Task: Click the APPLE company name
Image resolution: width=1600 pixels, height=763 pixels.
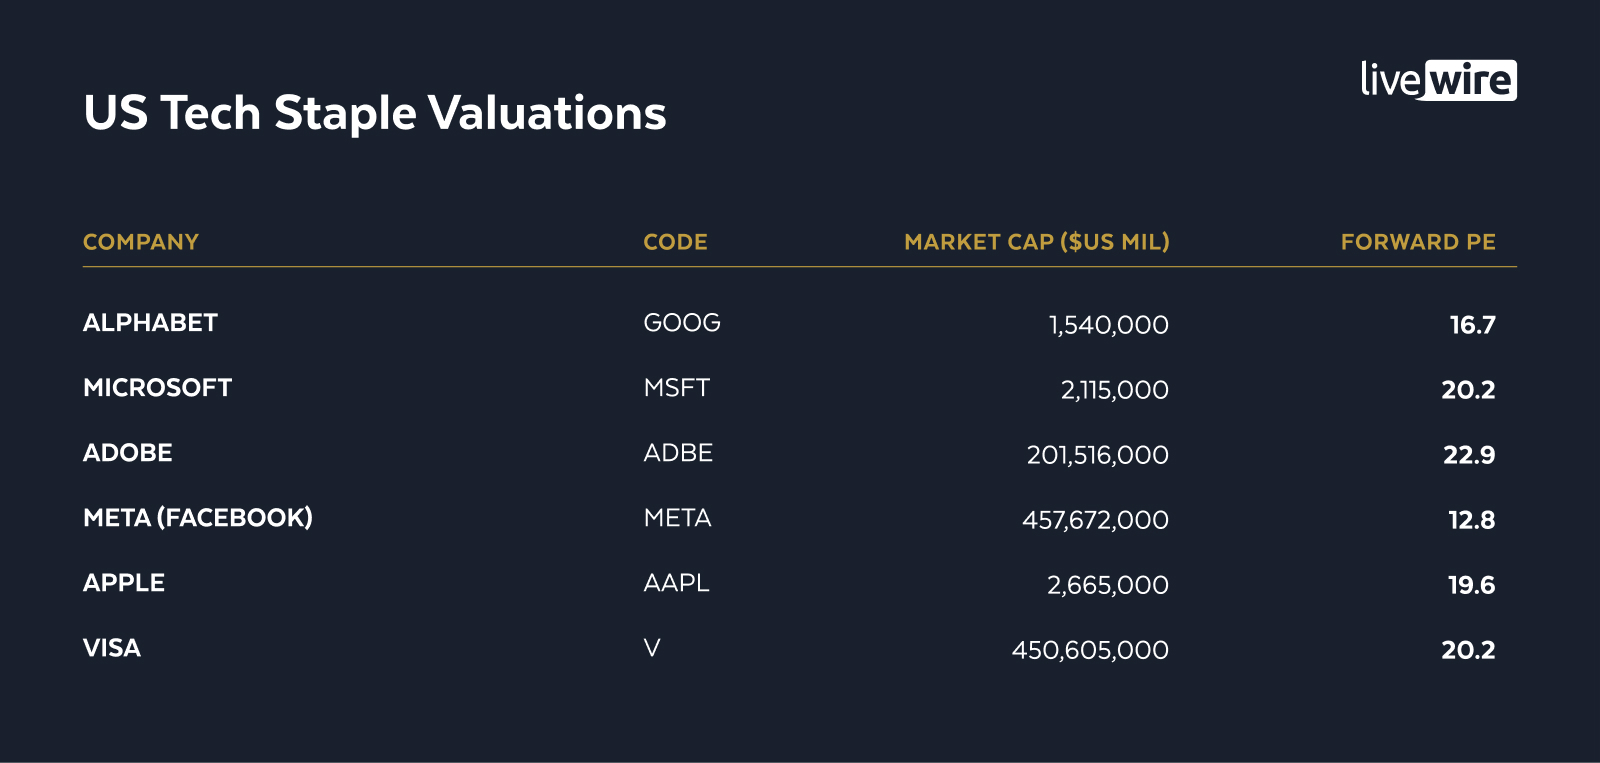Action: pos(124,583)
